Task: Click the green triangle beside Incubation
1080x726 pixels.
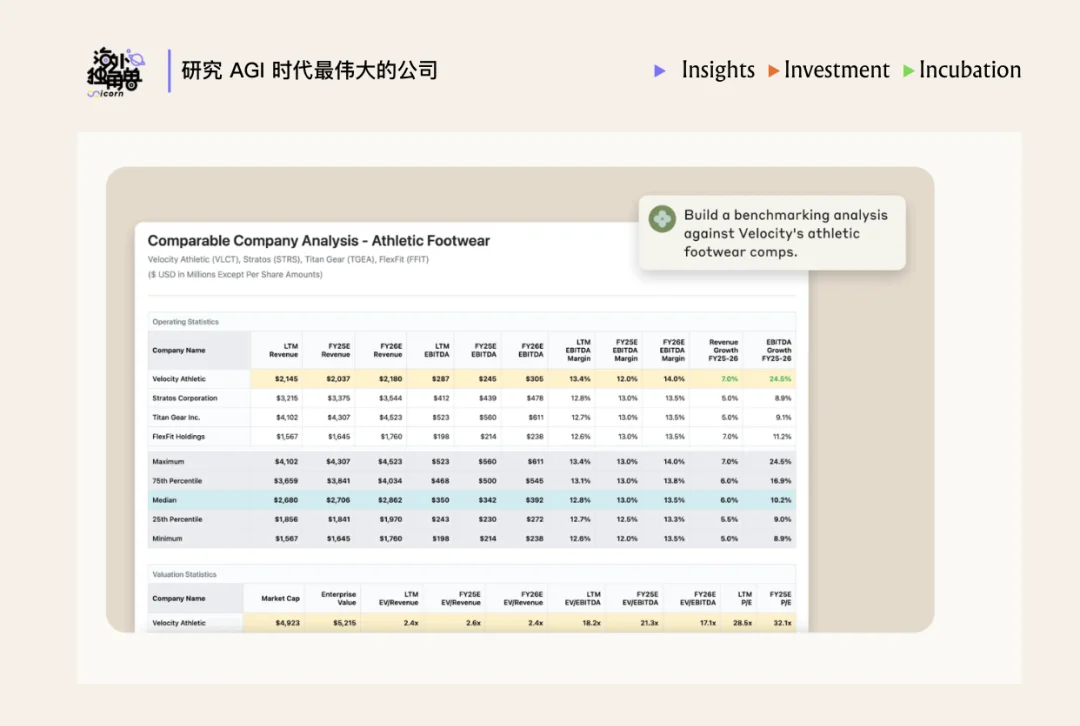Action: point(907,71)
